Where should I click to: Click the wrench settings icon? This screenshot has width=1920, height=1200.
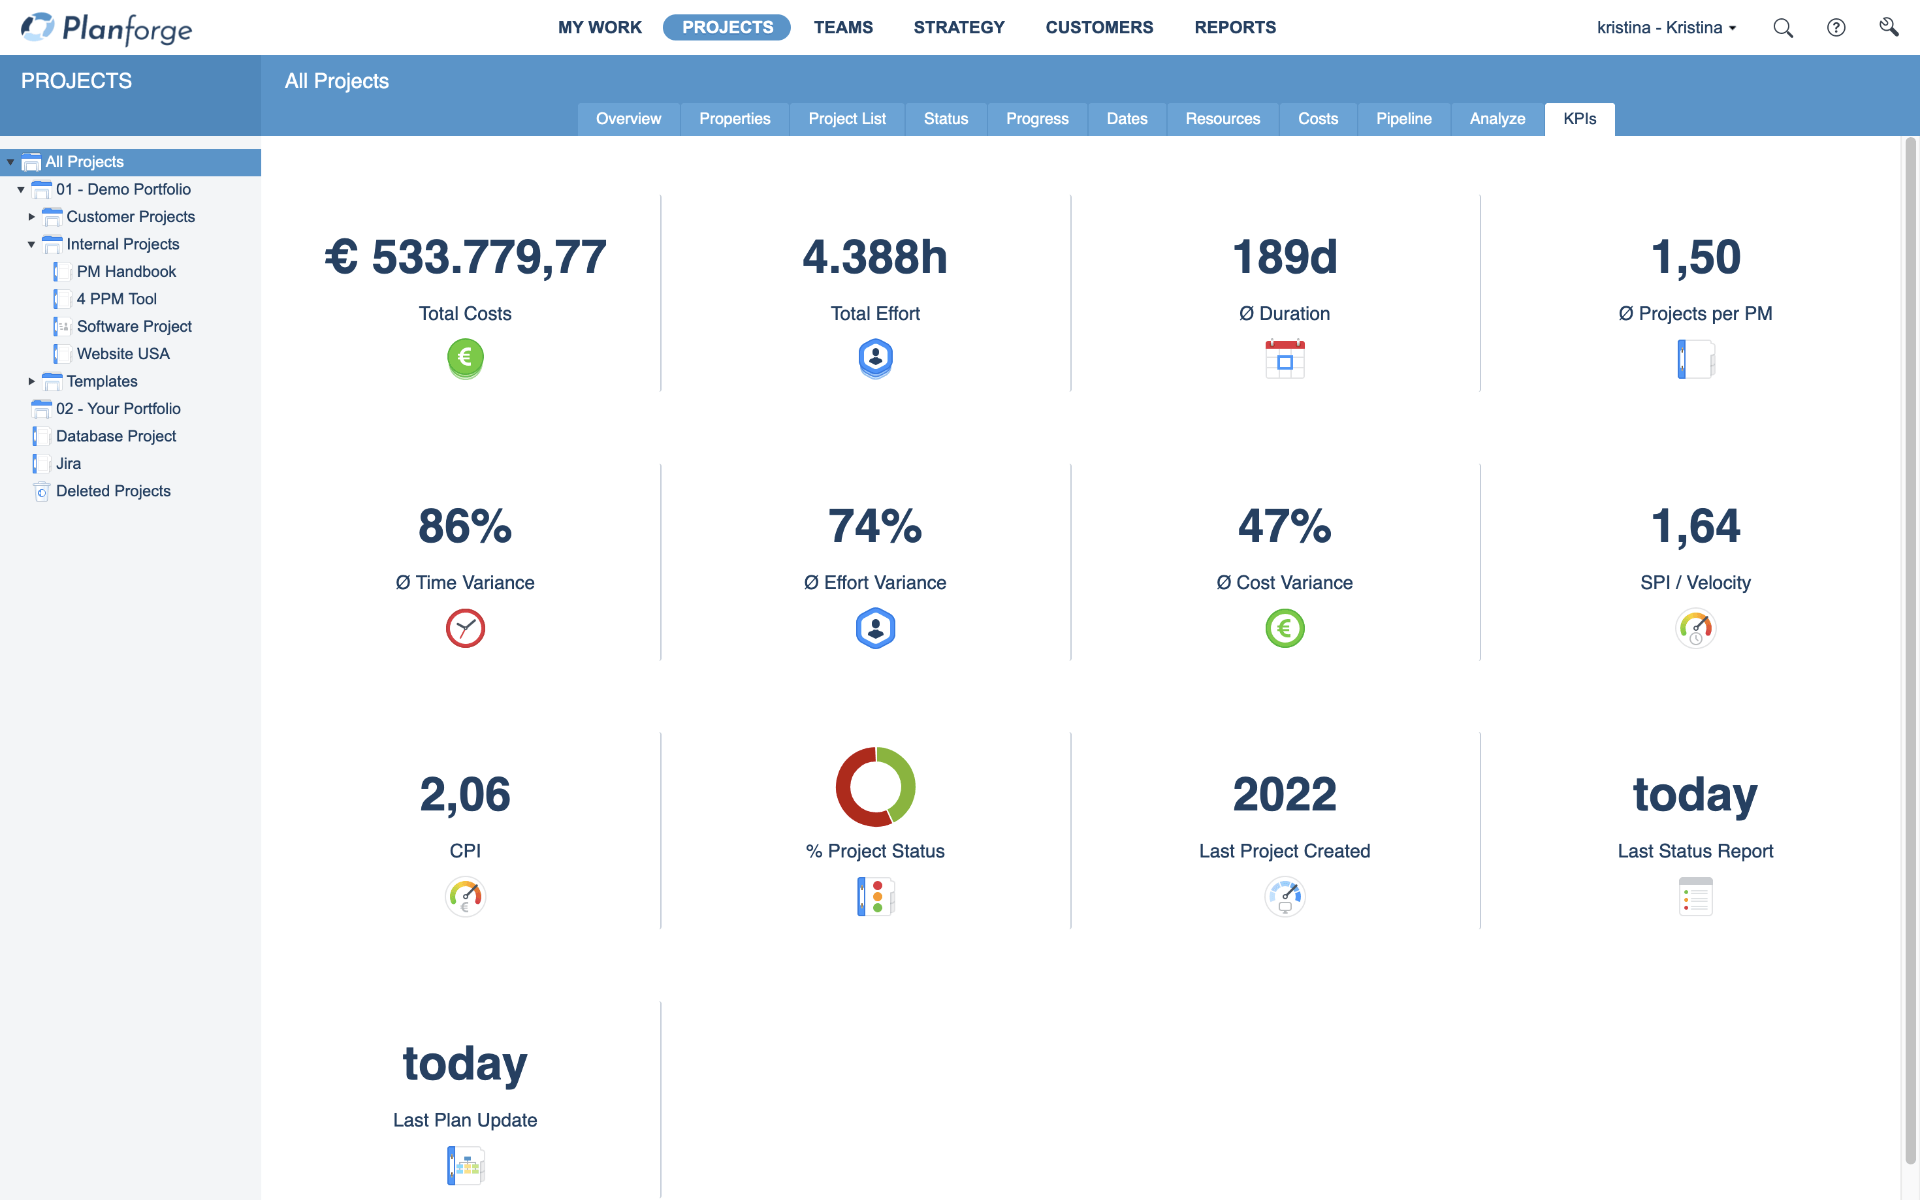click(1888, 27)
